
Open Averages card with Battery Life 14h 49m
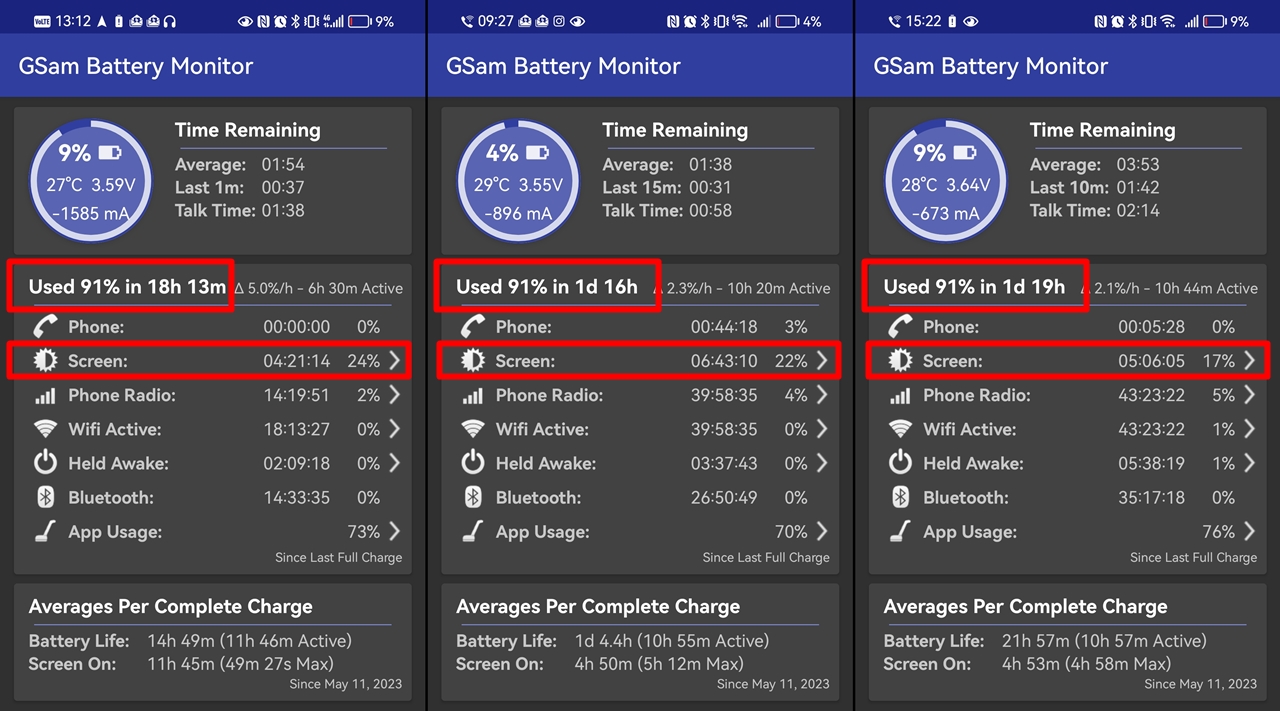point(212,640)
